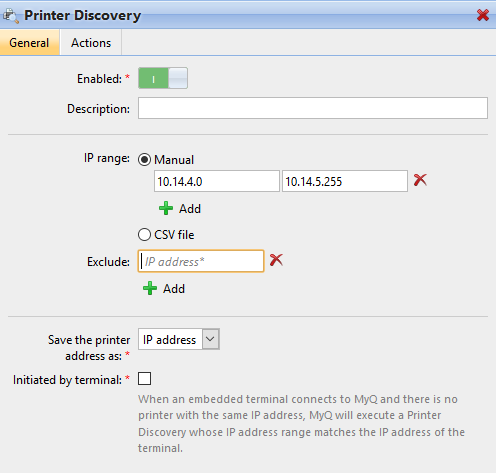This screenshot has height=473, width=496.
Task: Click the Add label under the IP range row
Action: coord(190,209)
